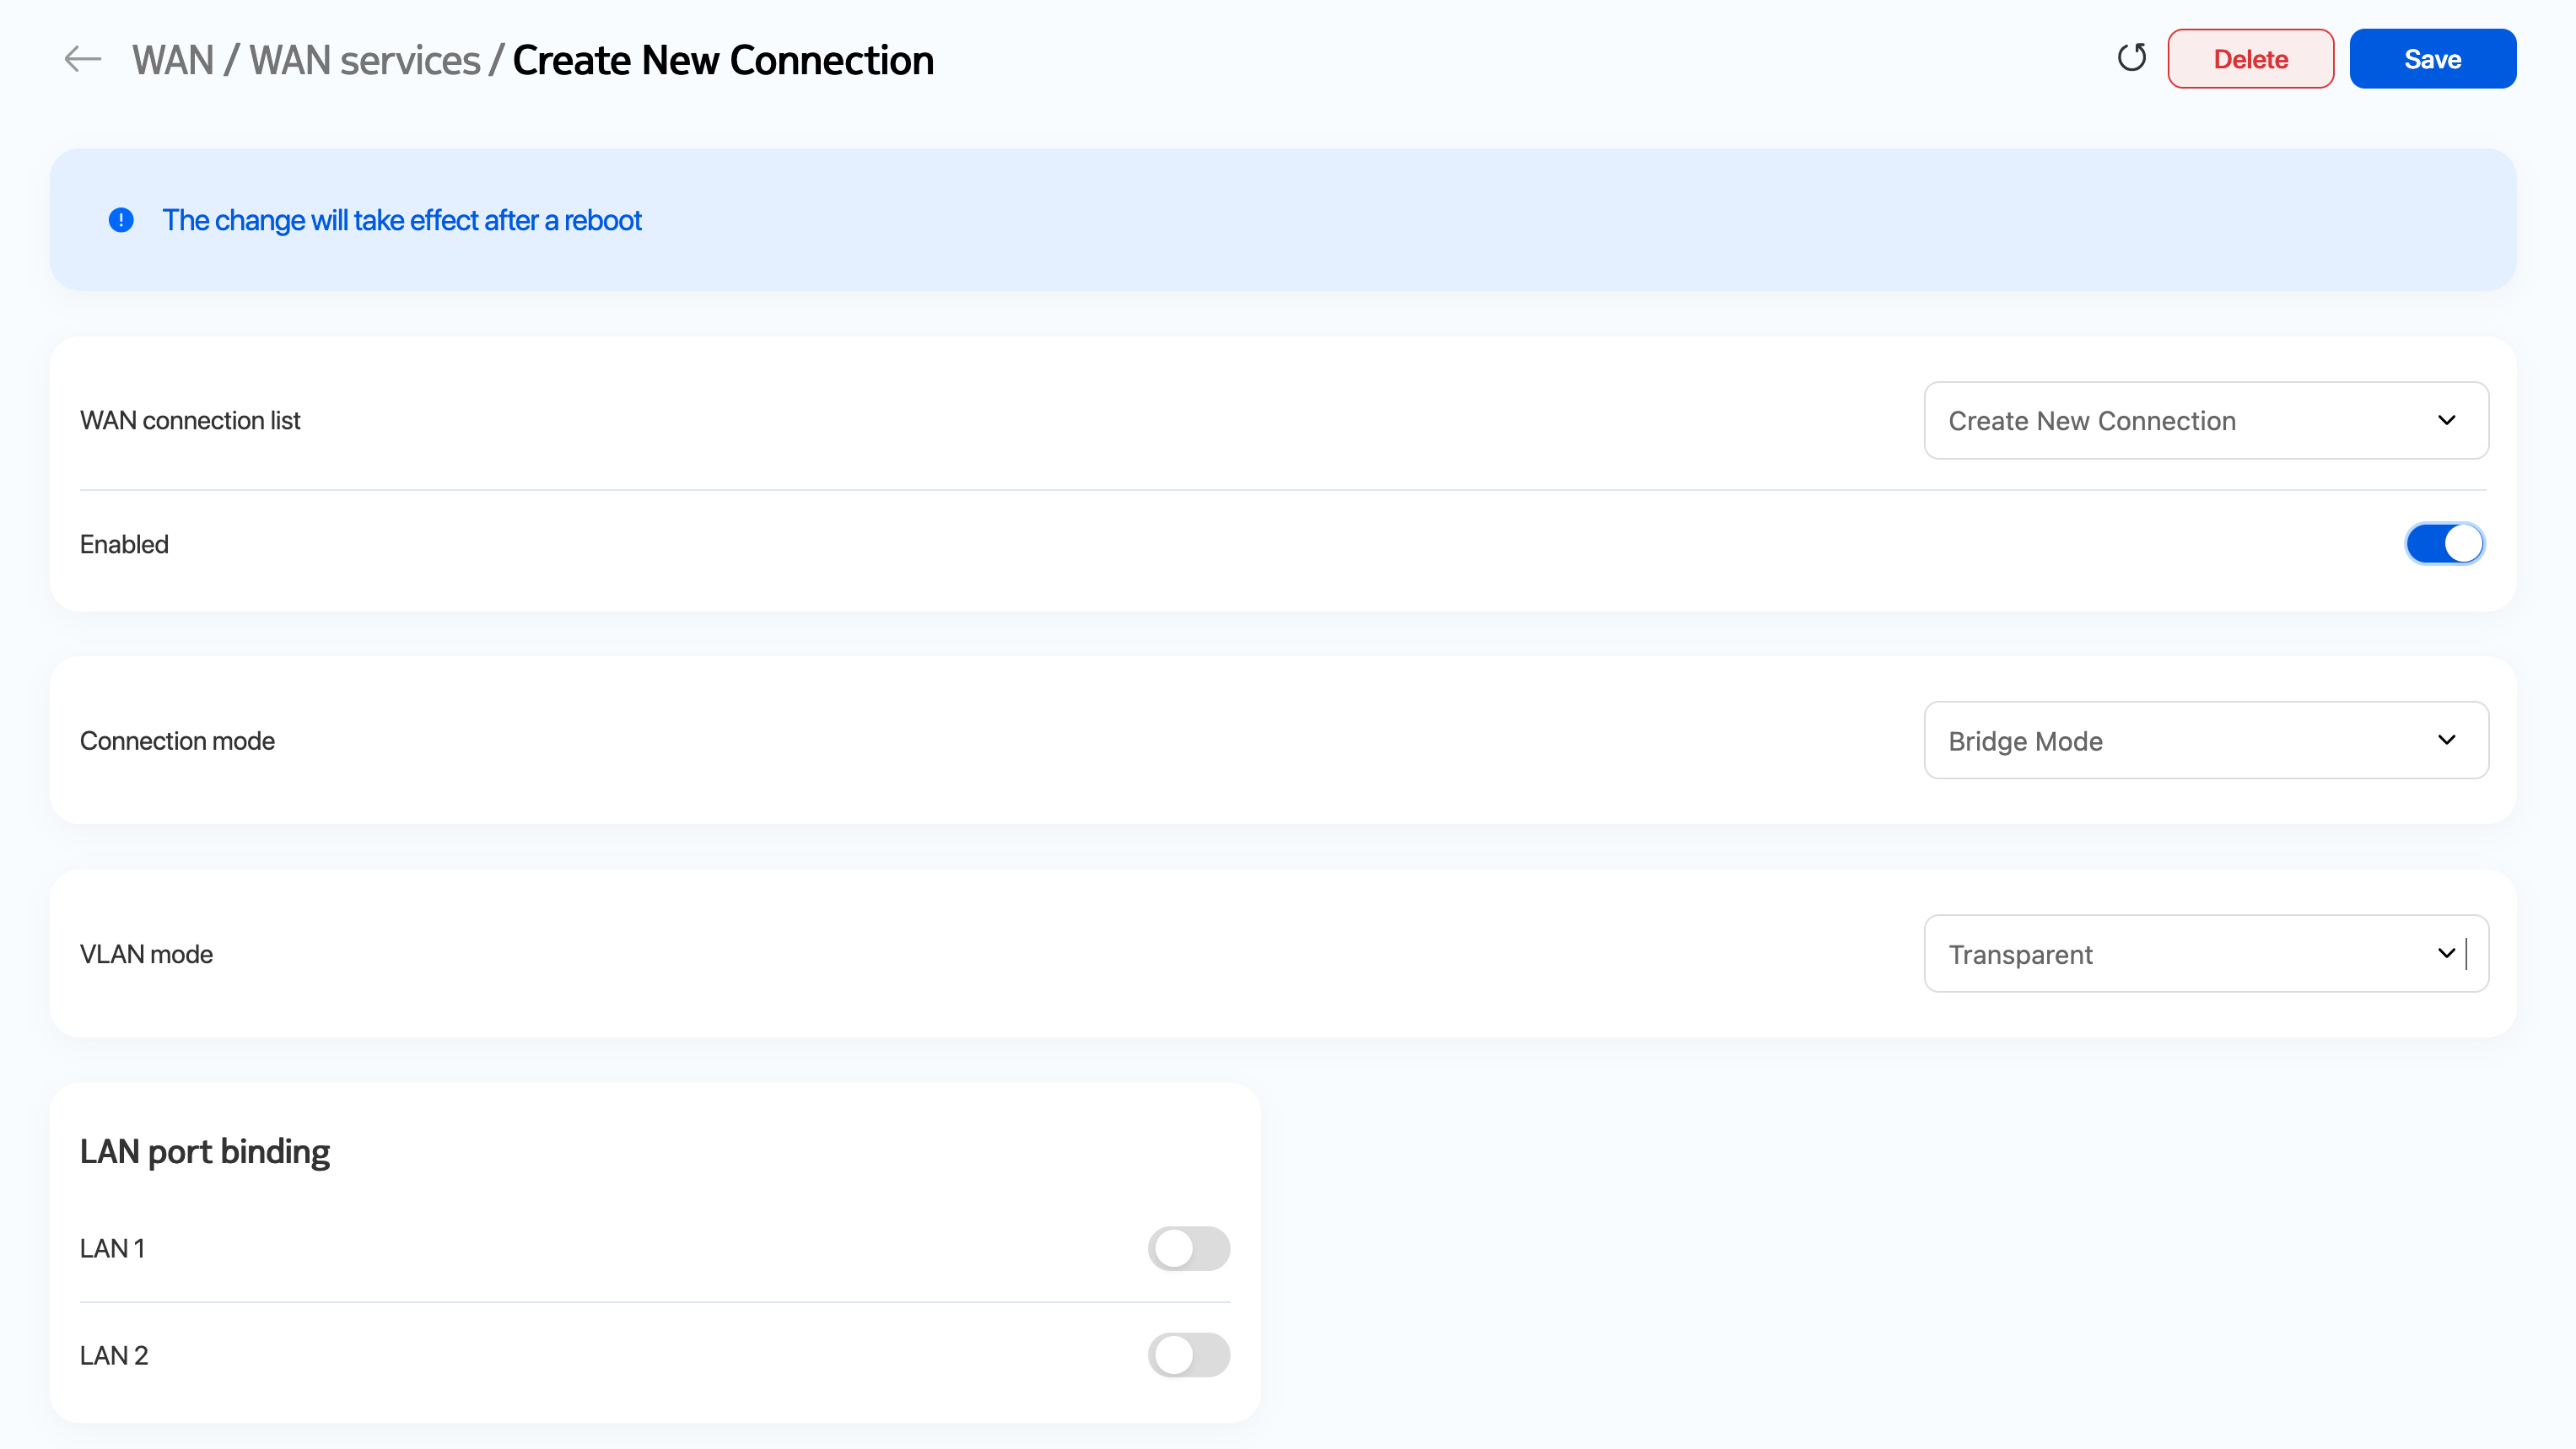Go to WAN in the breadcrumb
This screenshot has width=2576, height=1449.
[173, 60]
